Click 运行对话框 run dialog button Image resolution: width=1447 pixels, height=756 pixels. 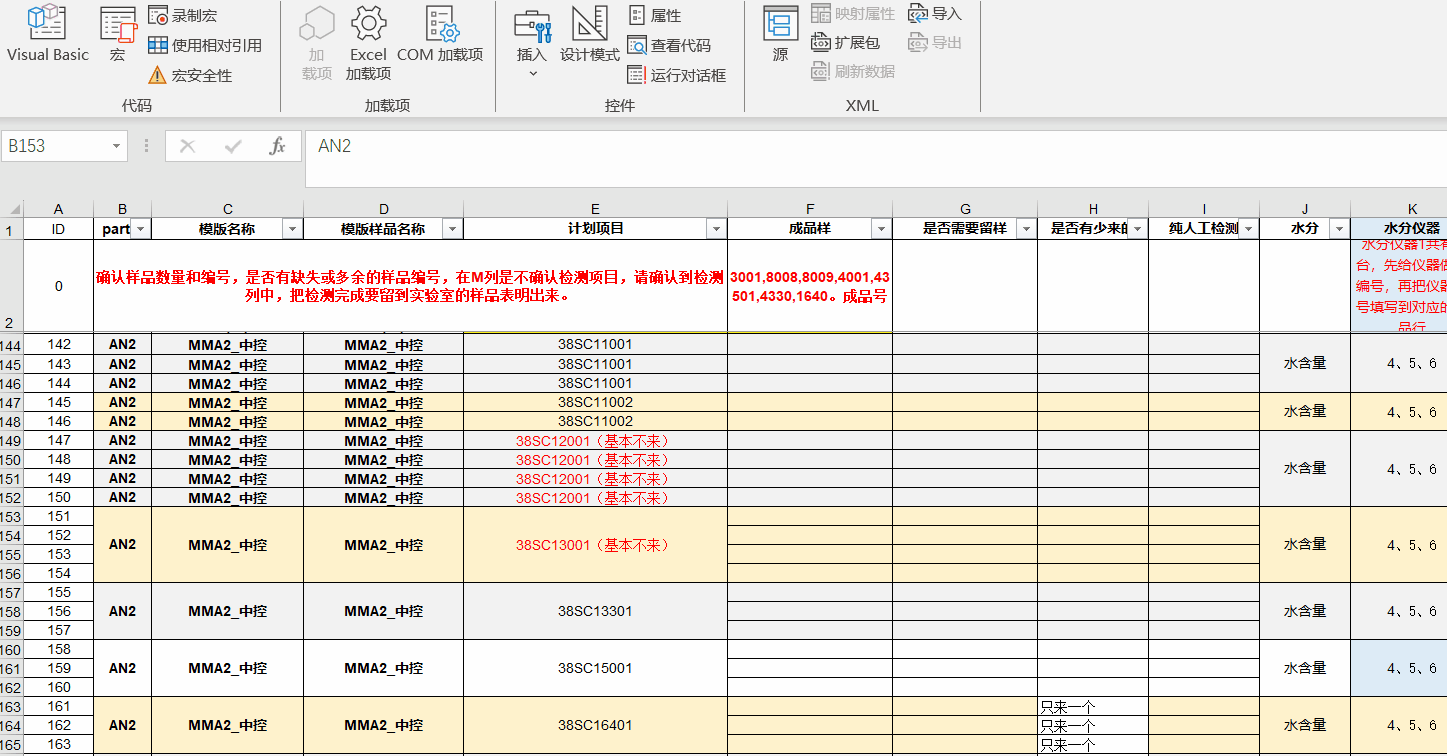pyautogui.click(x=676, y=76)
